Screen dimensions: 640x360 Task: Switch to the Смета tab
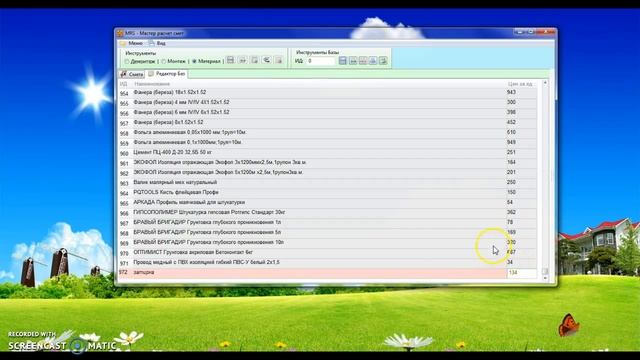click(x=132, y=74)
